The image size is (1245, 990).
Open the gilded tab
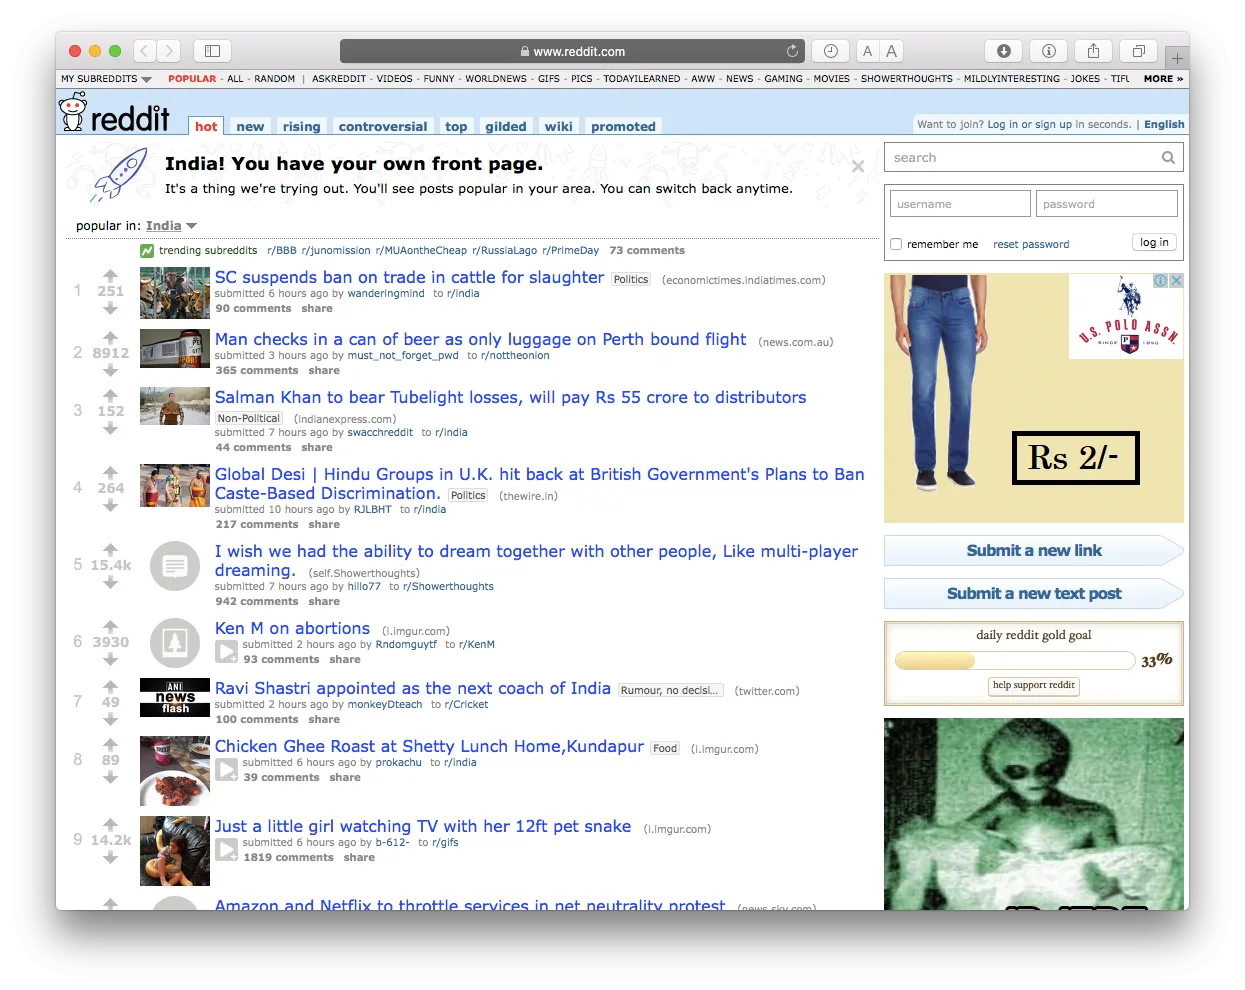coord(506,127)
